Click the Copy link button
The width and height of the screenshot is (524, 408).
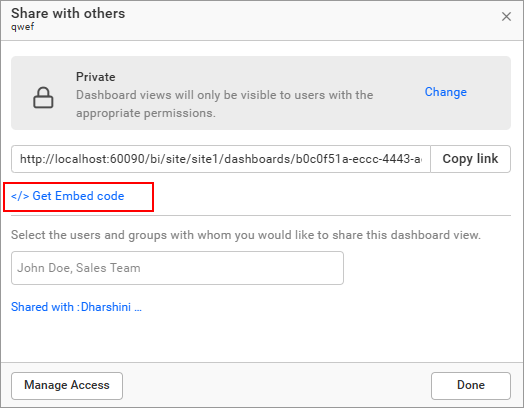[x=470, y=159]
